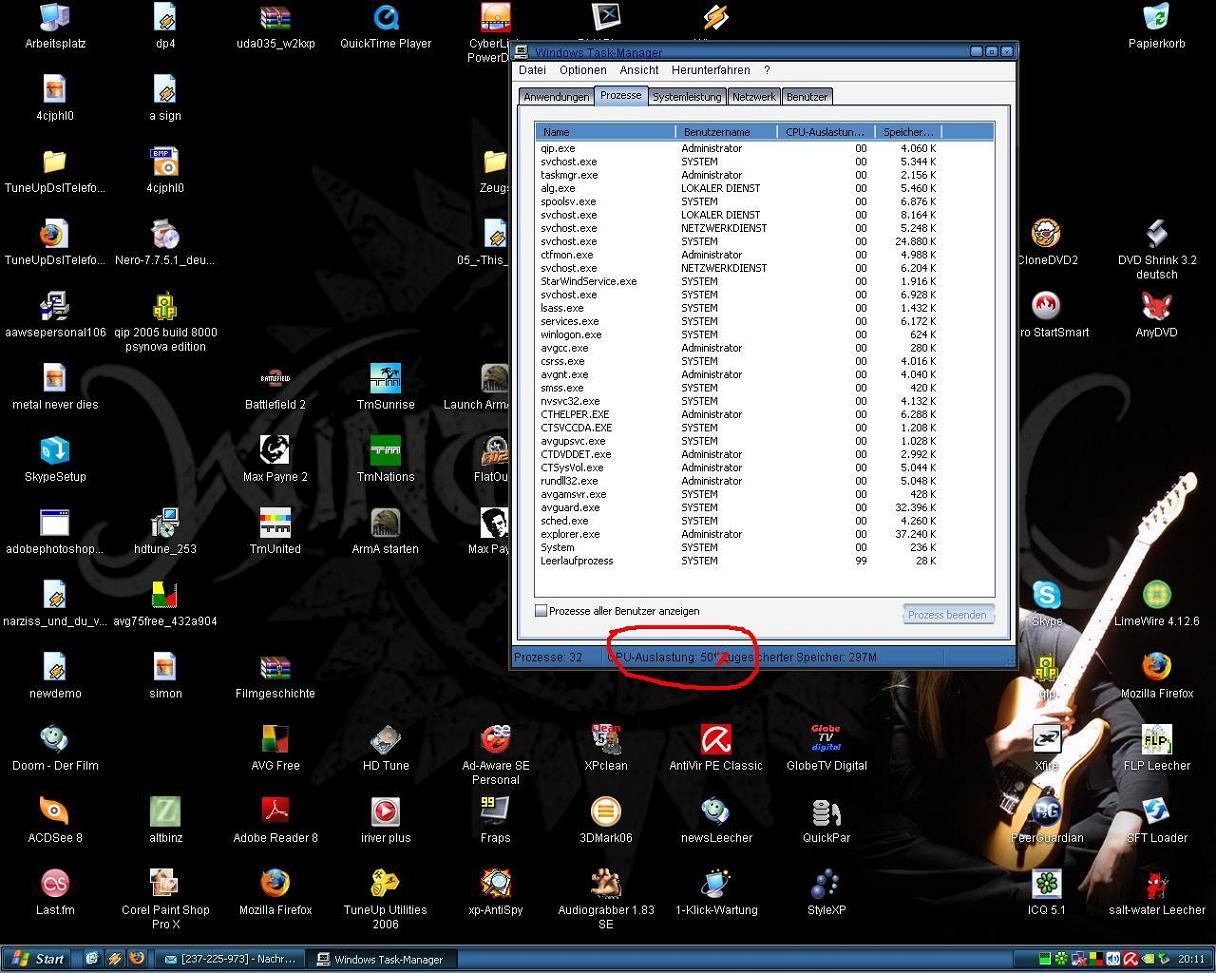Open the Ansicht menu
Image resolution: width=1216 pixels, height=973 pixels.
coord(639,70)
